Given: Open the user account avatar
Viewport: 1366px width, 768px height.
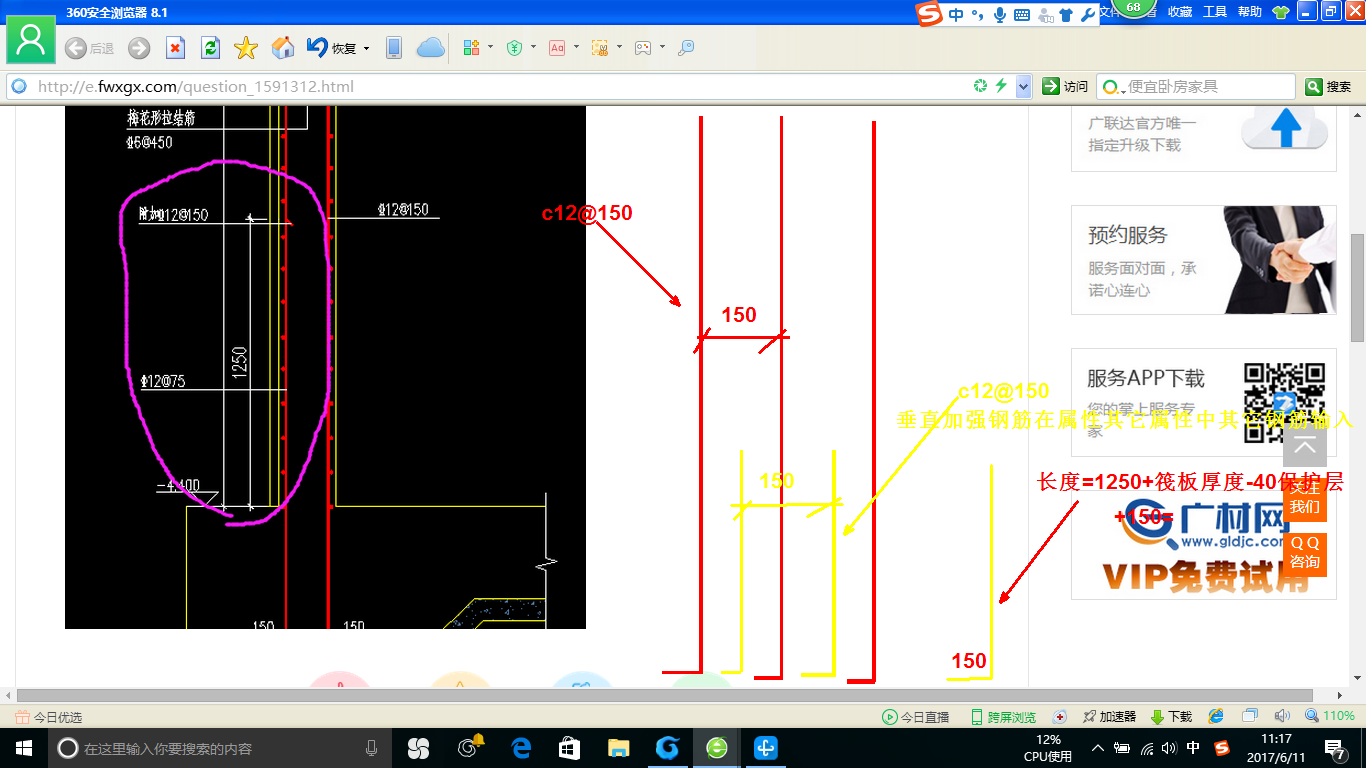Looking at the screenshot, I should point(31,41).
